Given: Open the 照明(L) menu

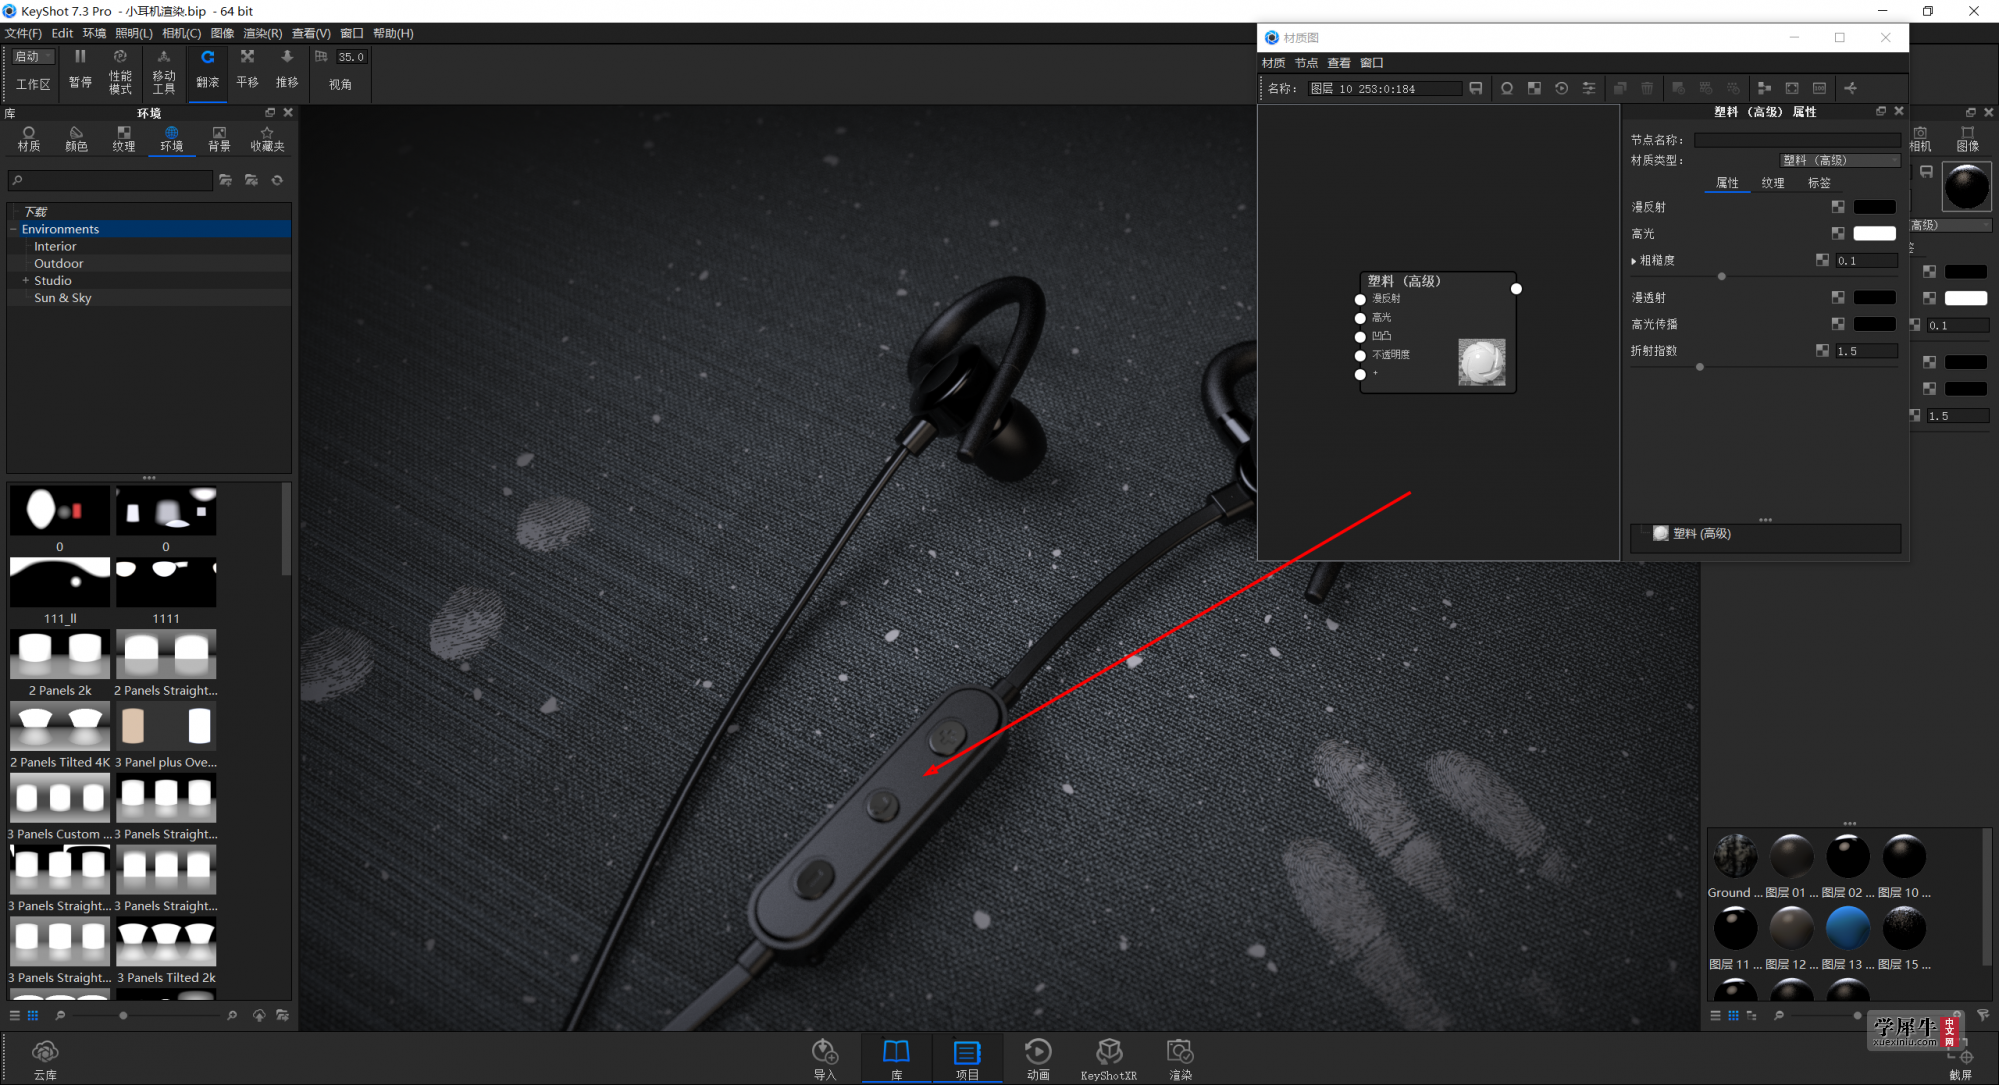Looking at the screenshot, I should (x=134, y=33).
